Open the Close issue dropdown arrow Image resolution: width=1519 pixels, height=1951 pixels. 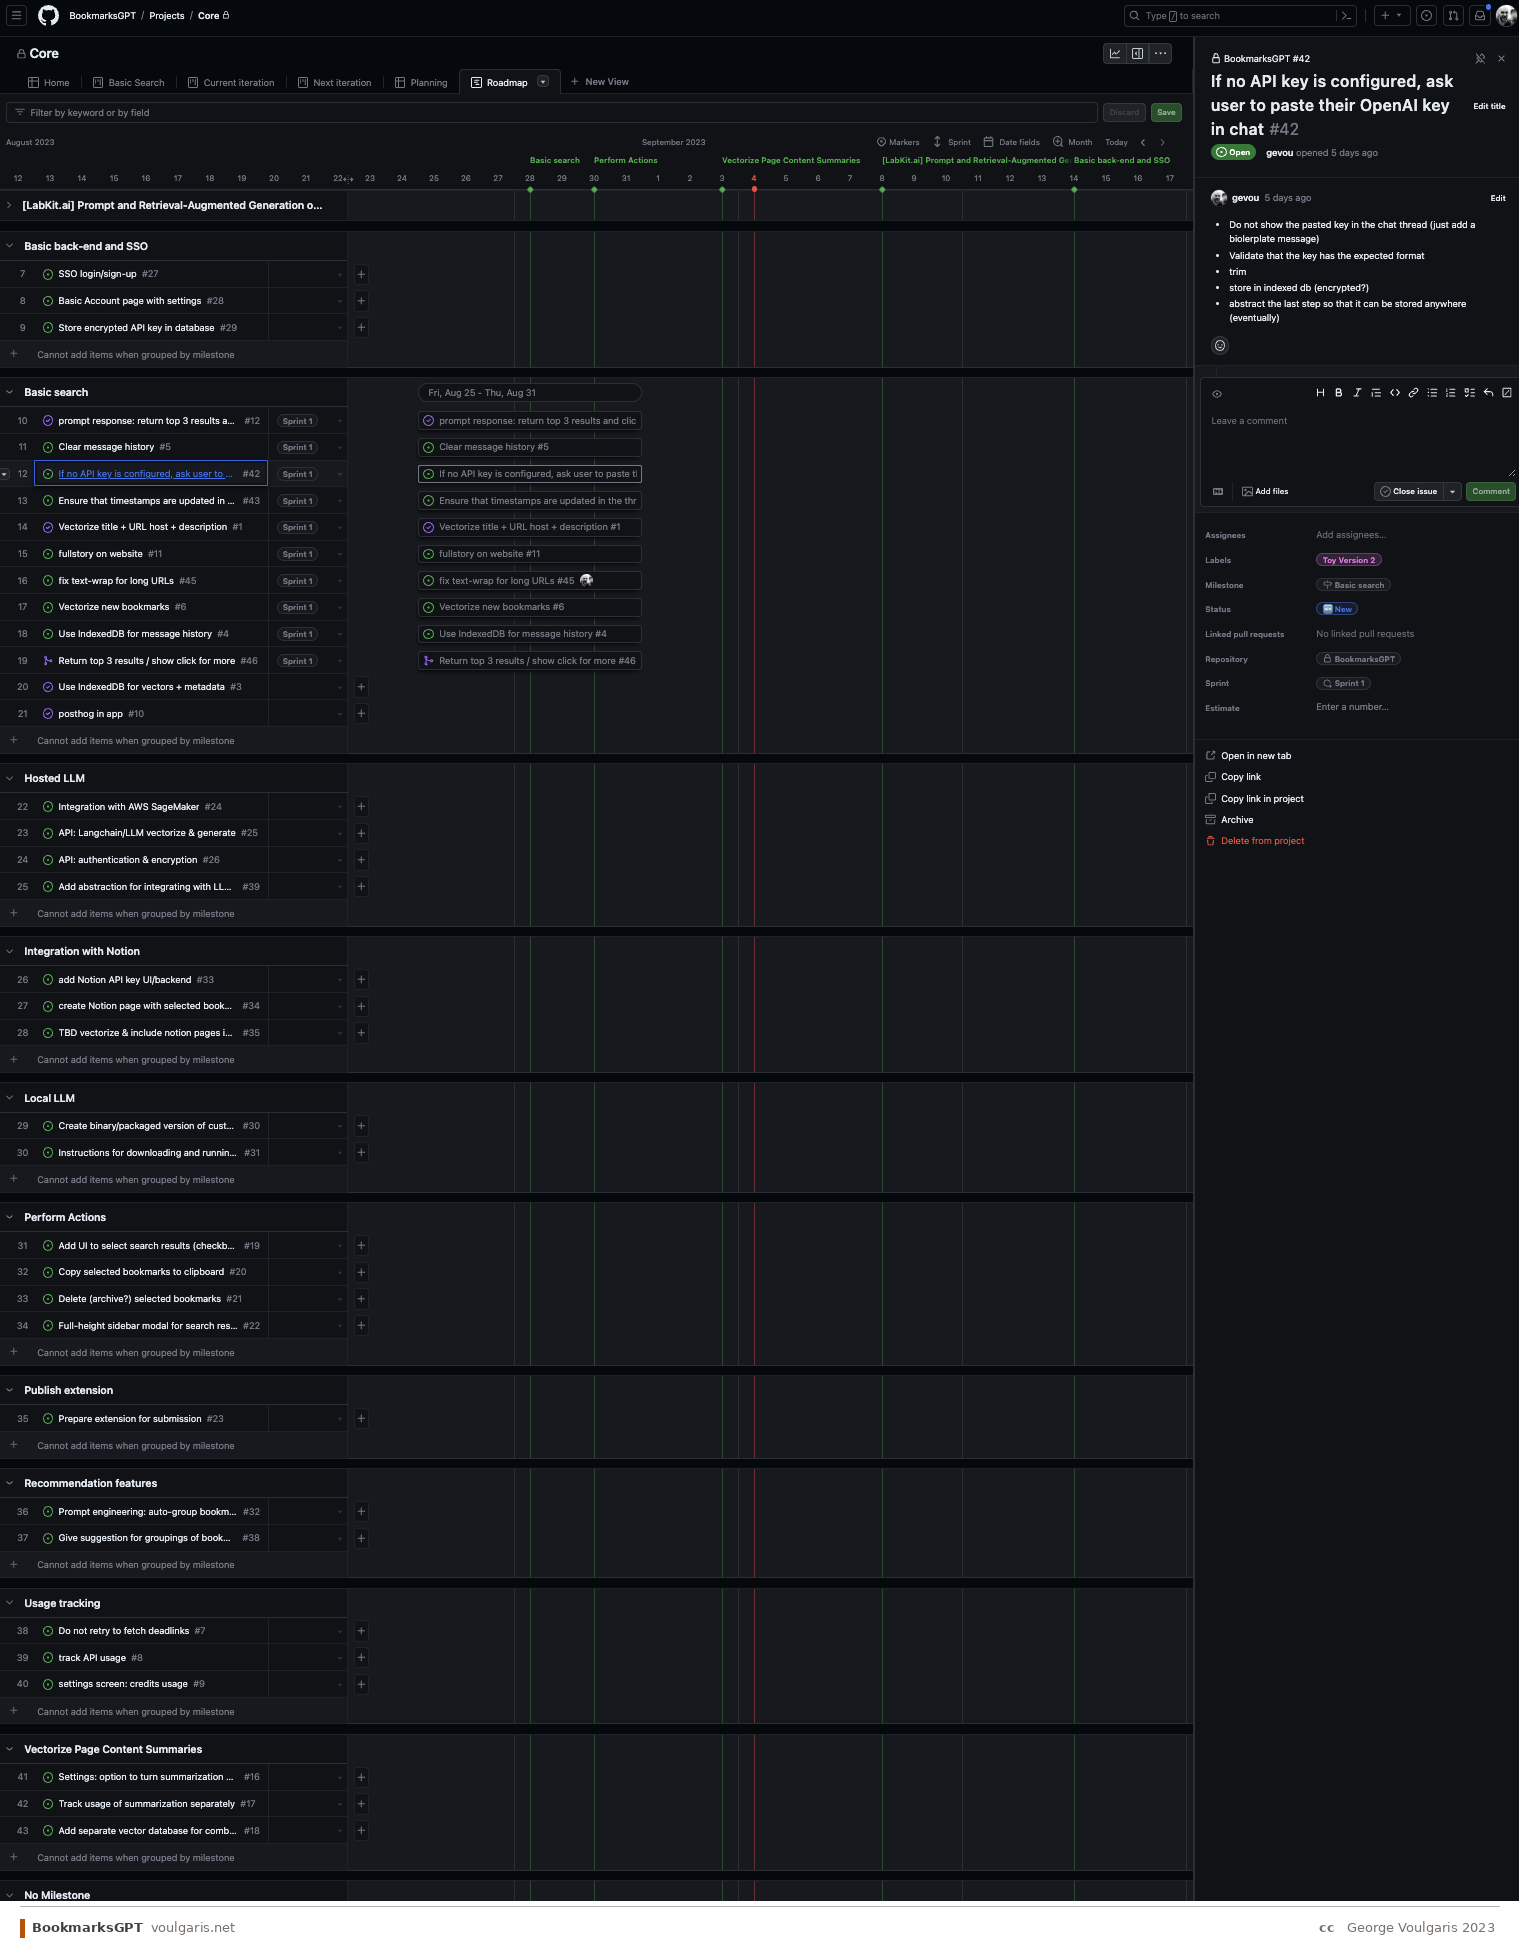coord(1453,491)
